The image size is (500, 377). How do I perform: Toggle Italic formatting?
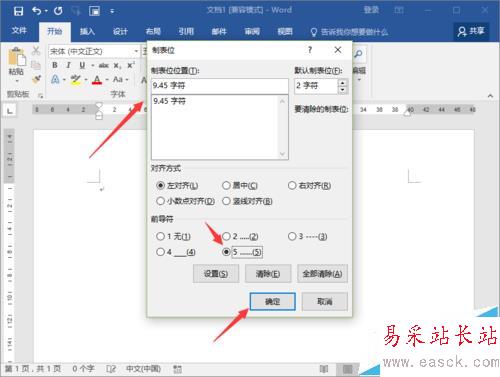tap(68, 65)
